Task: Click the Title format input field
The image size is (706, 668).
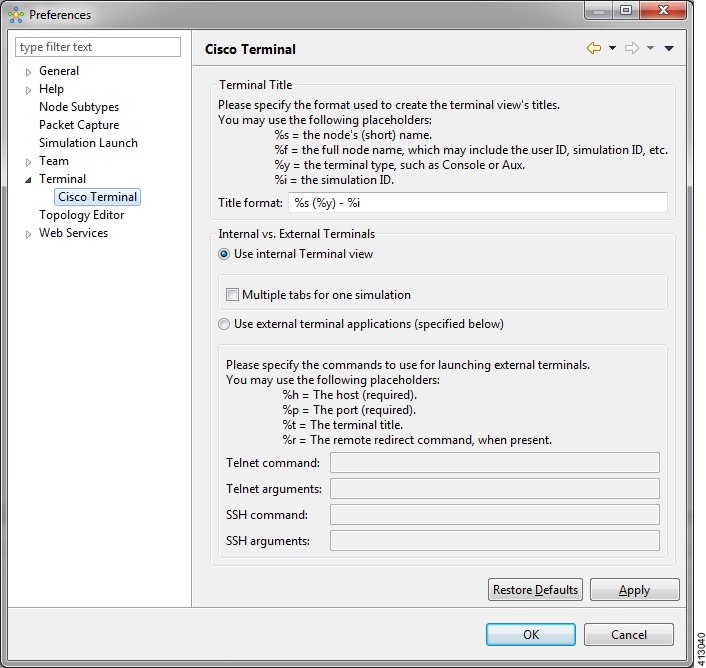Action: (478, 203)
